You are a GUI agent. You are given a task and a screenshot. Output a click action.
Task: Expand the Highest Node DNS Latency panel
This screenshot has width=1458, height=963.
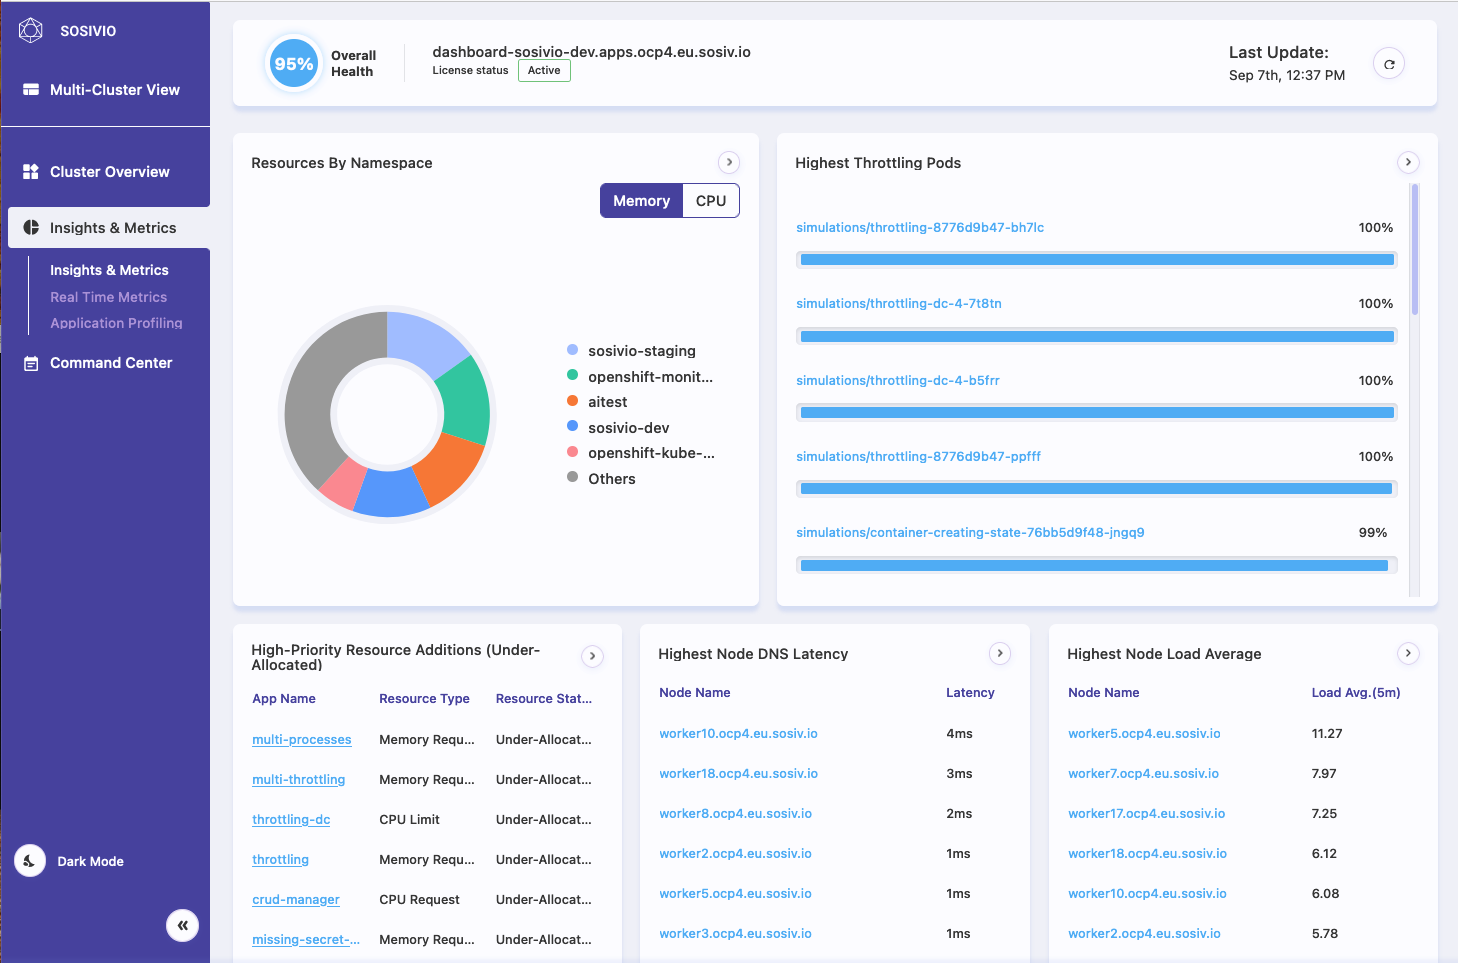point(1000,654)
